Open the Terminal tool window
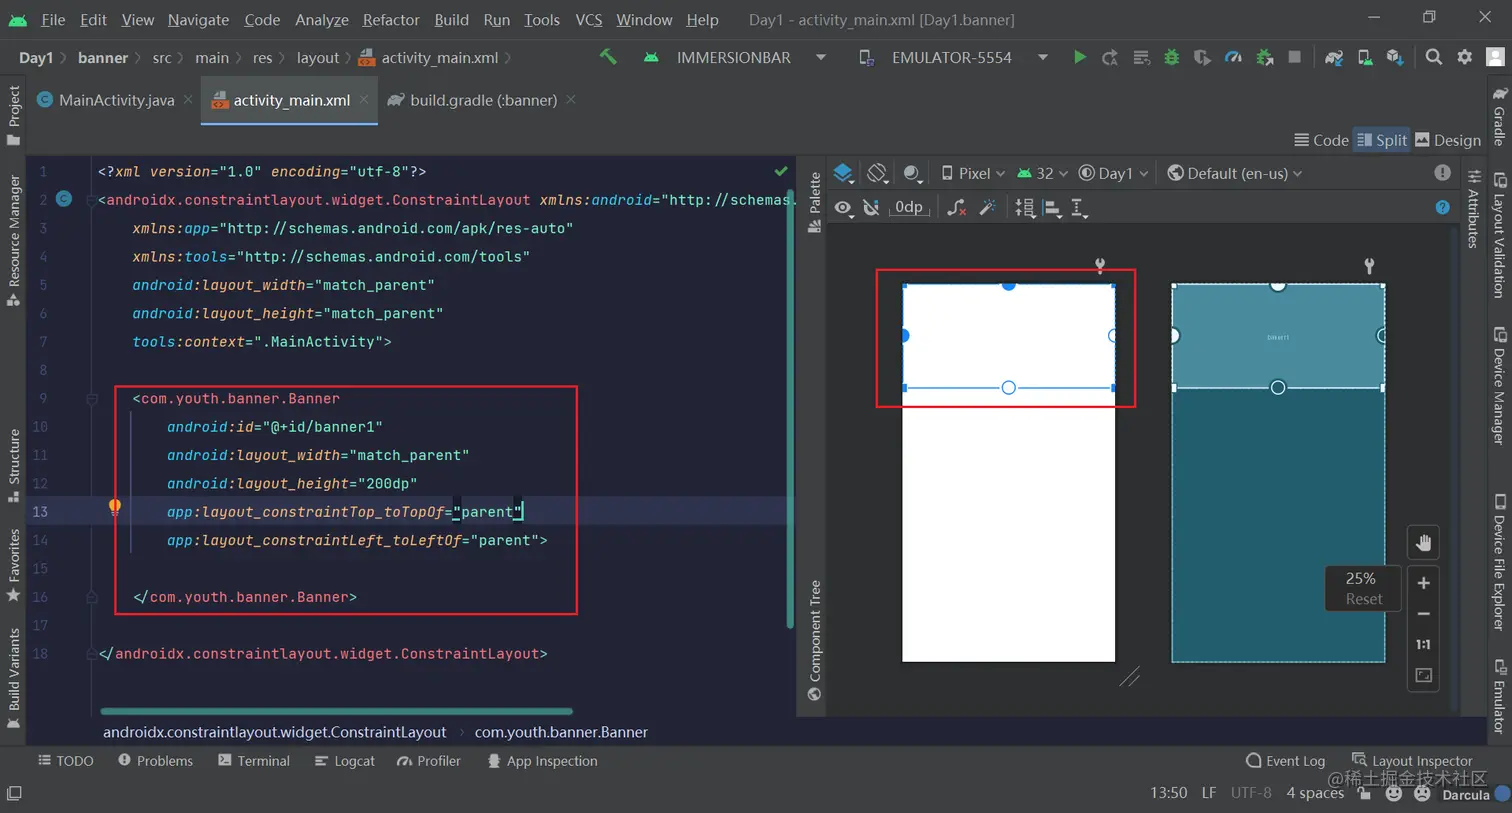This screenshot has height=813, width=1512. pyautogui.click(x=254, y=761)
